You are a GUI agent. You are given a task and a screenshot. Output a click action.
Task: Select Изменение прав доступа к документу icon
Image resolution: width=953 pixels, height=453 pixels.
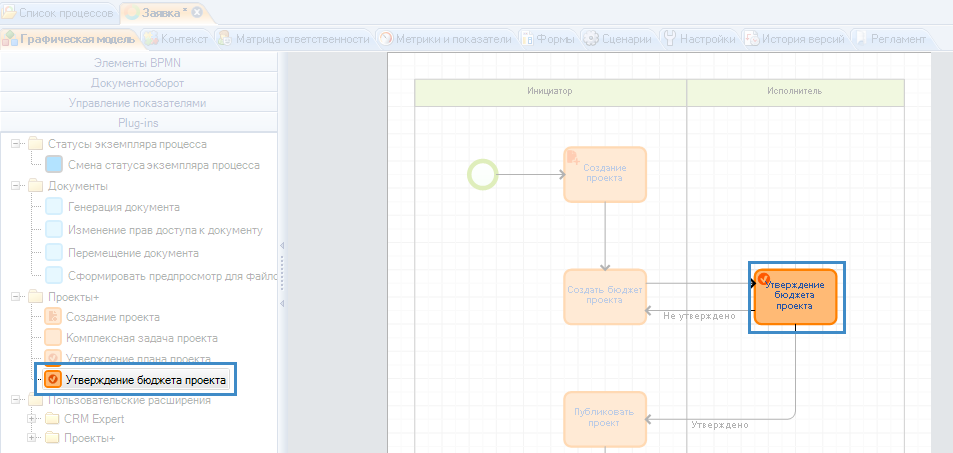54,230
